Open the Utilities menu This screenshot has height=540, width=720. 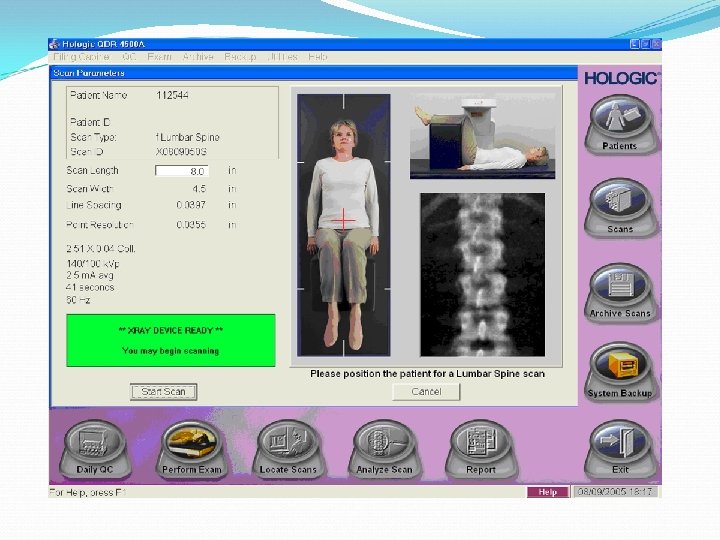pos(282,57)
